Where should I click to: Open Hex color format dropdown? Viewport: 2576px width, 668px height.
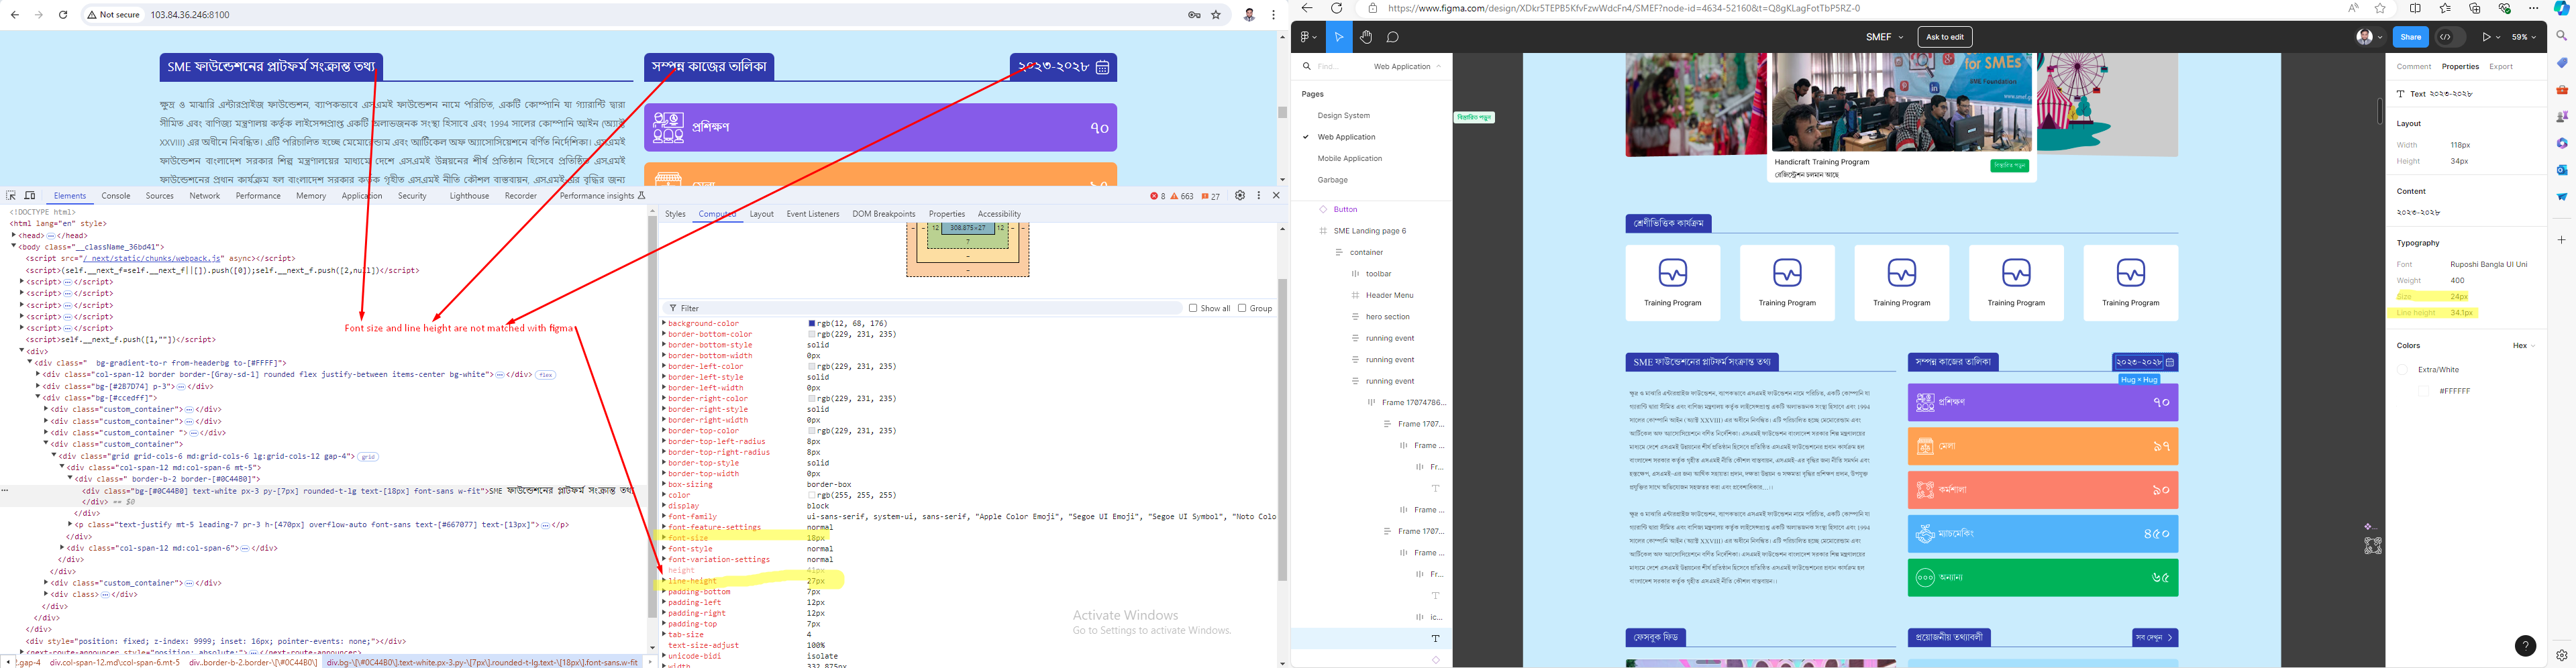coord(2524,346)
